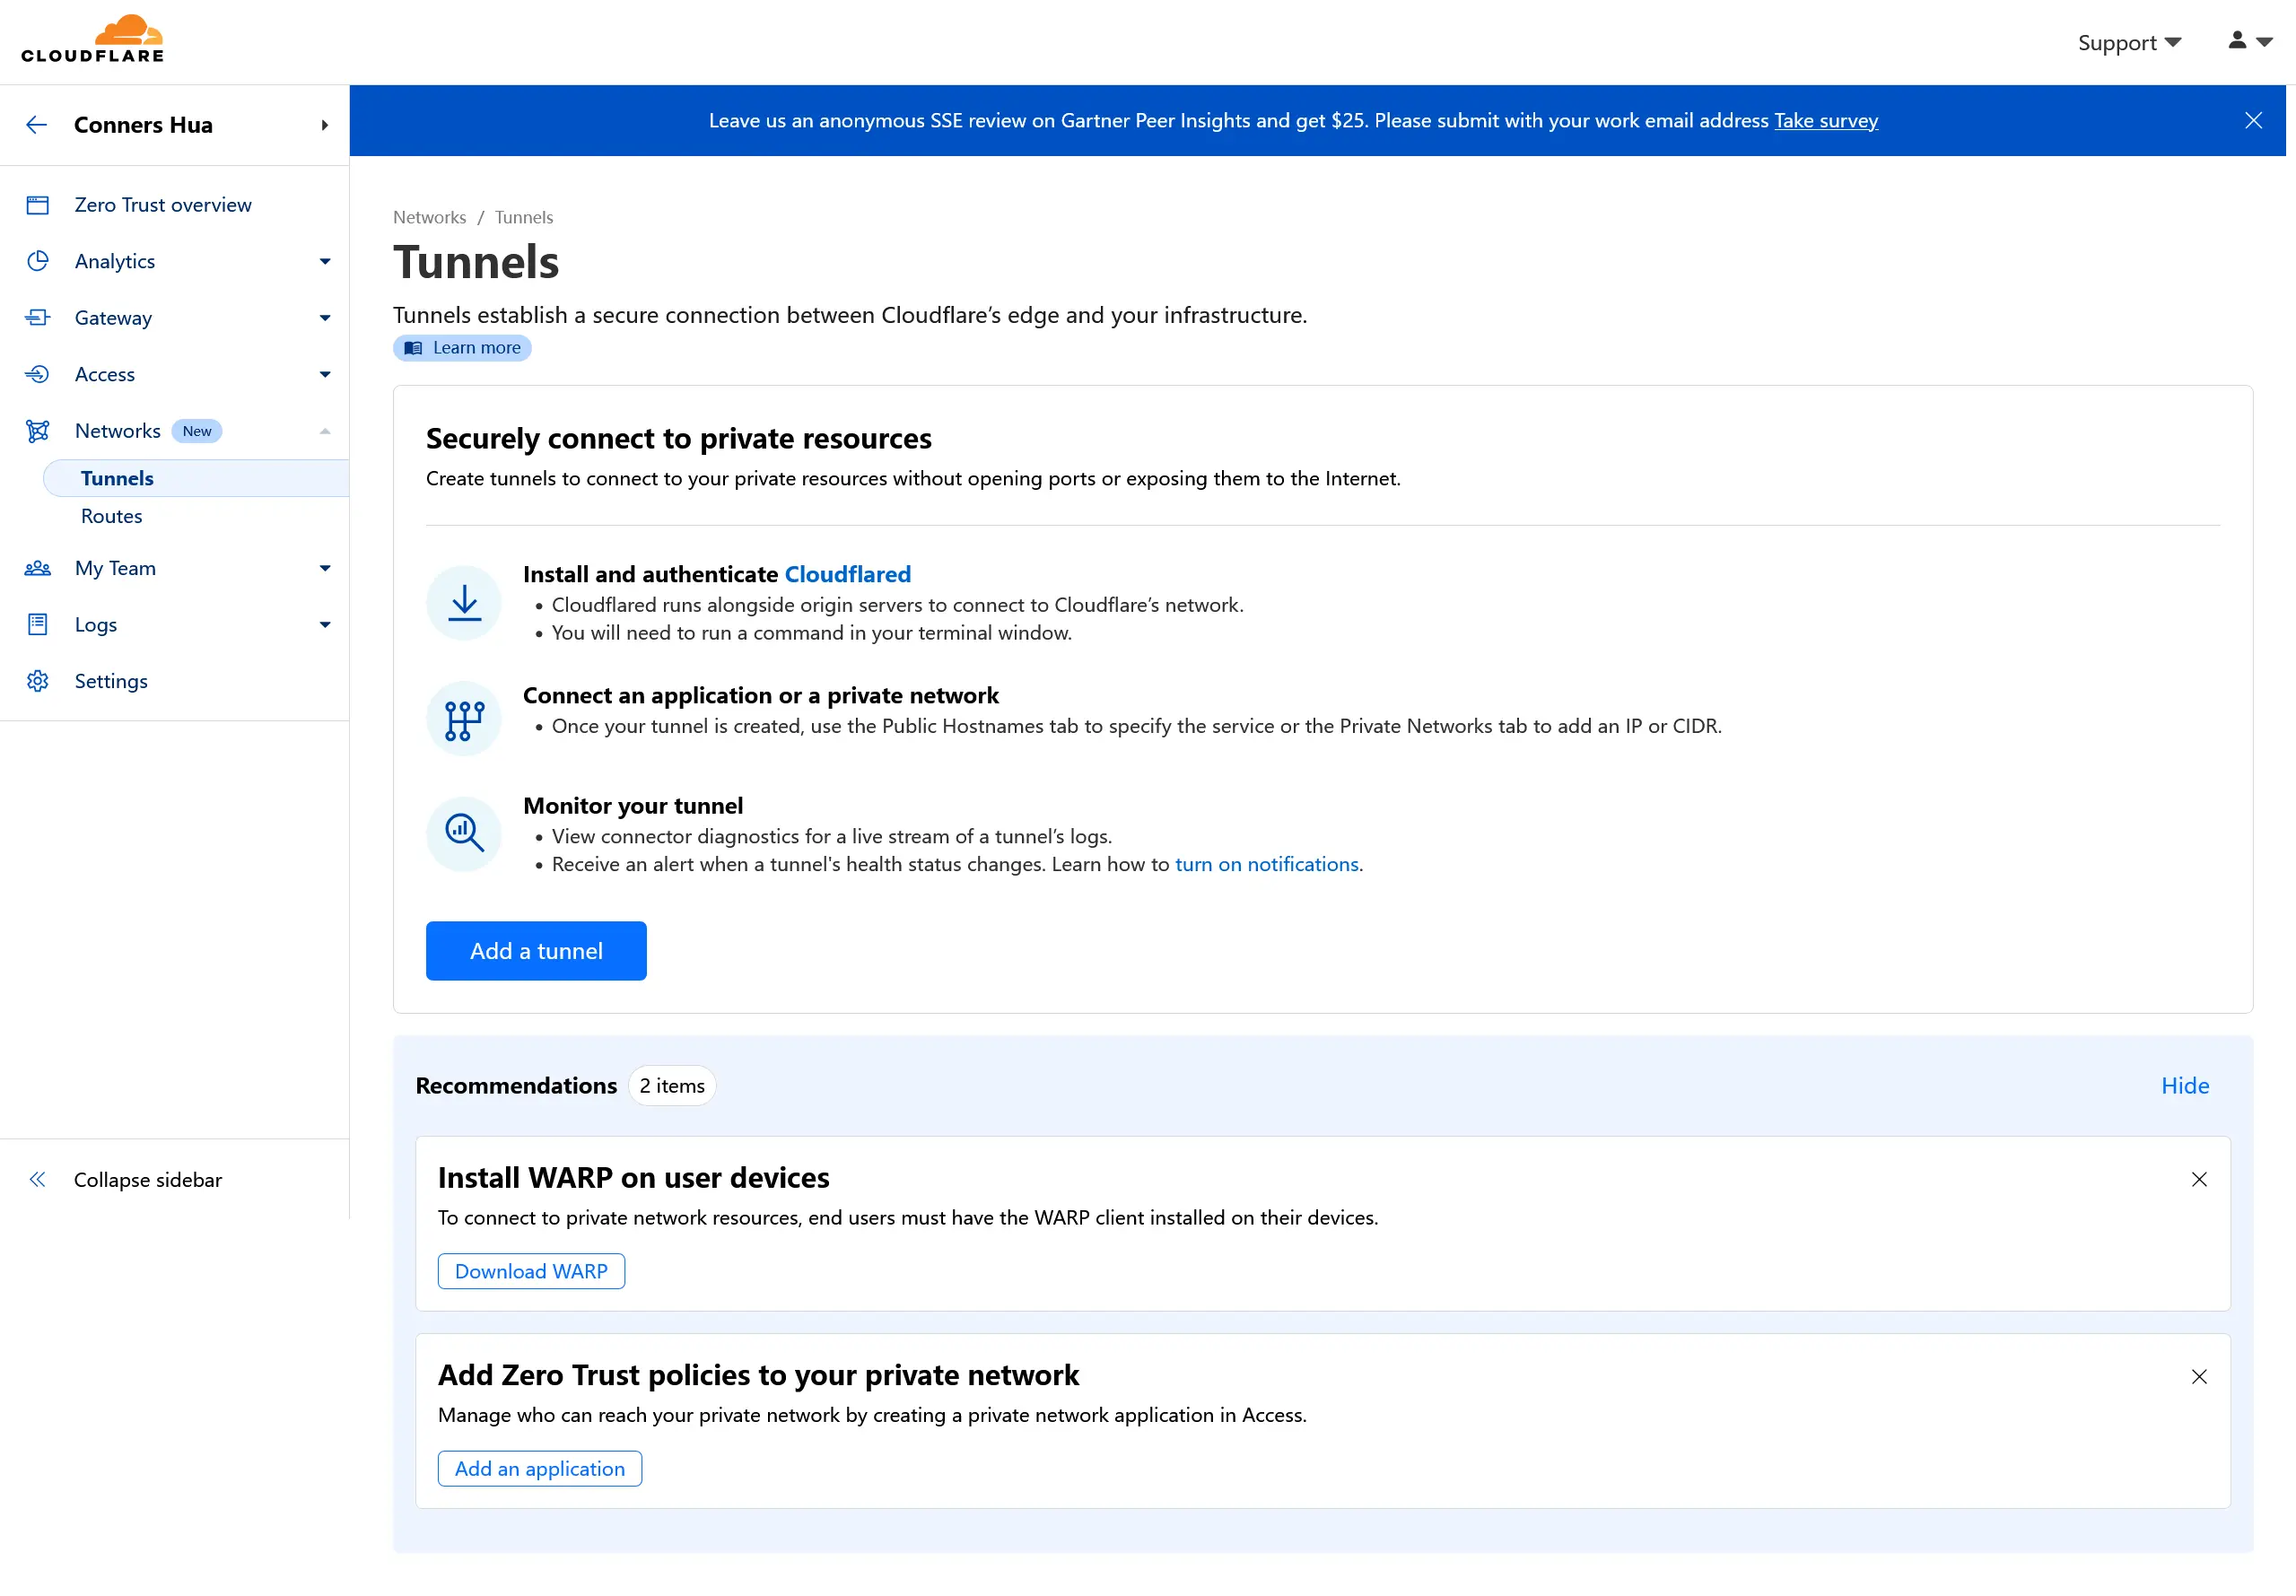Click the Logs document icon
2296x1596 pixels.
(38, 625)
